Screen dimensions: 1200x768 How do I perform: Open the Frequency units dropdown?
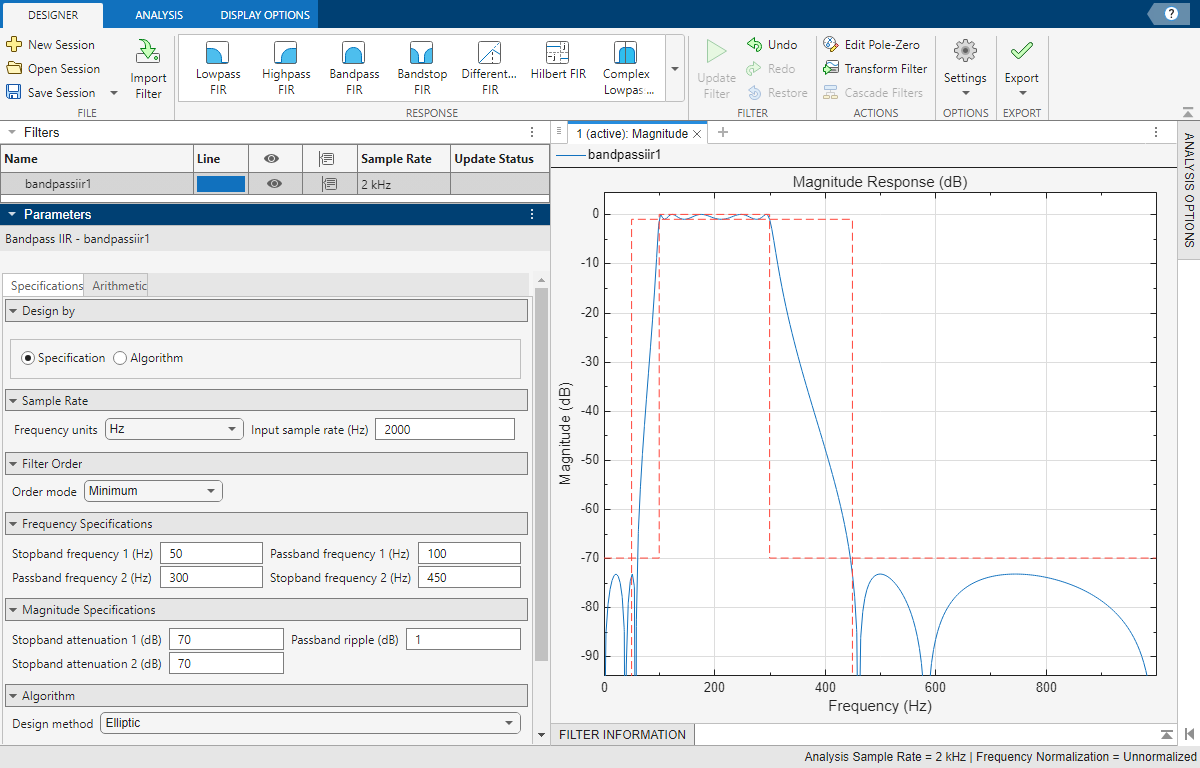point(173,428)
